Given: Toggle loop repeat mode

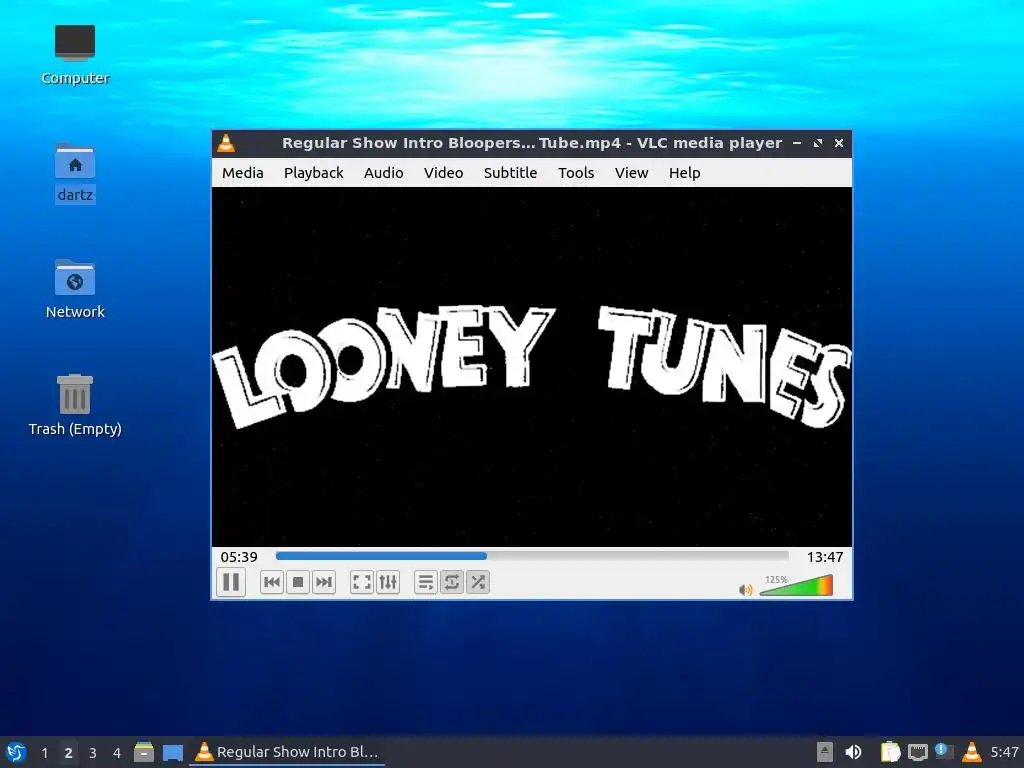Looking at the screenshot, I should pyautogui.click(x=451, y=582).
